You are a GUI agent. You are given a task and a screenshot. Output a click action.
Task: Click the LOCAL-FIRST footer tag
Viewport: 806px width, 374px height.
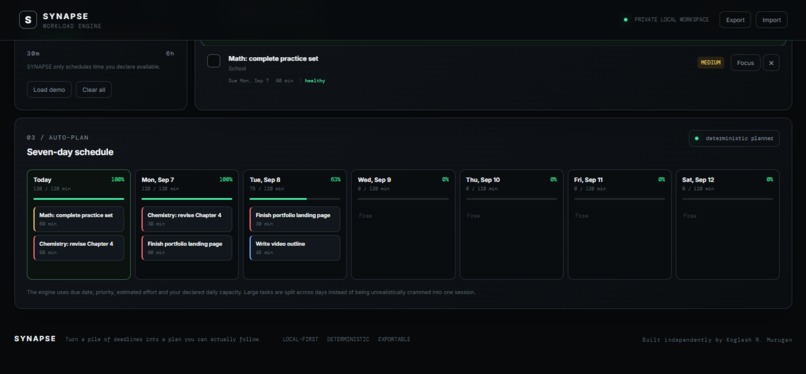click(300, 339)
